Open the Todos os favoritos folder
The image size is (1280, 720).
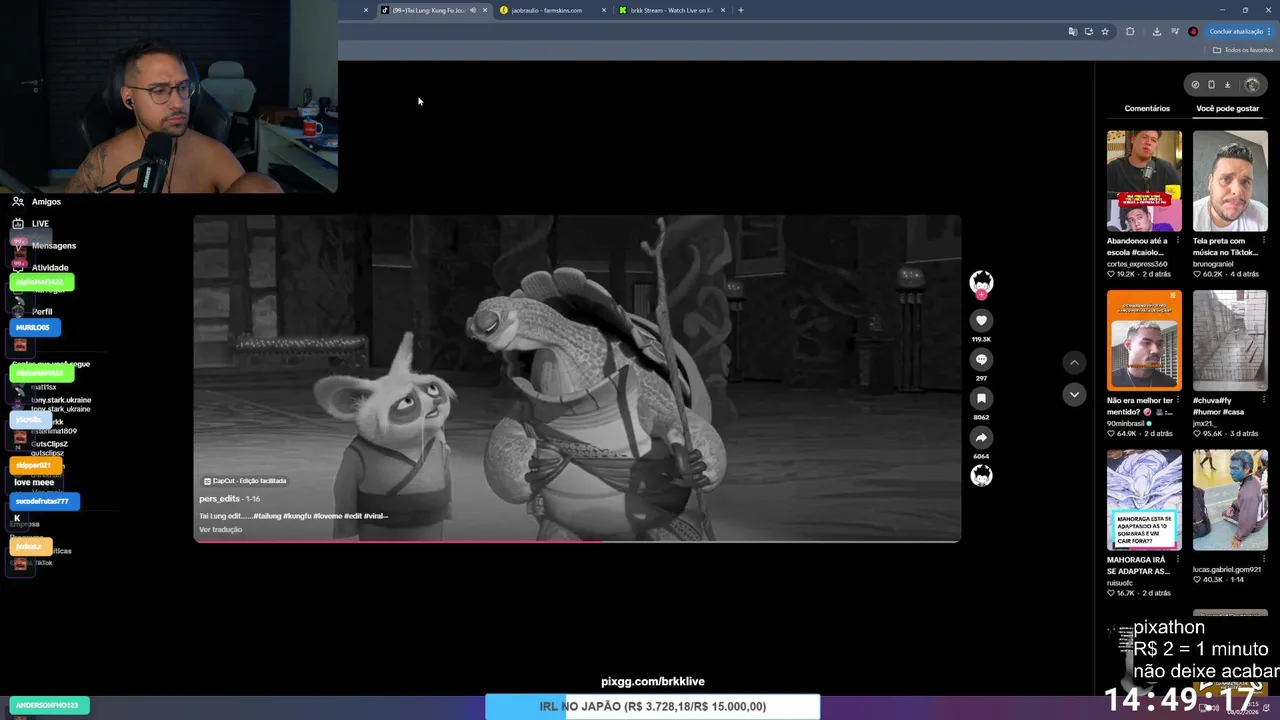1244,50
